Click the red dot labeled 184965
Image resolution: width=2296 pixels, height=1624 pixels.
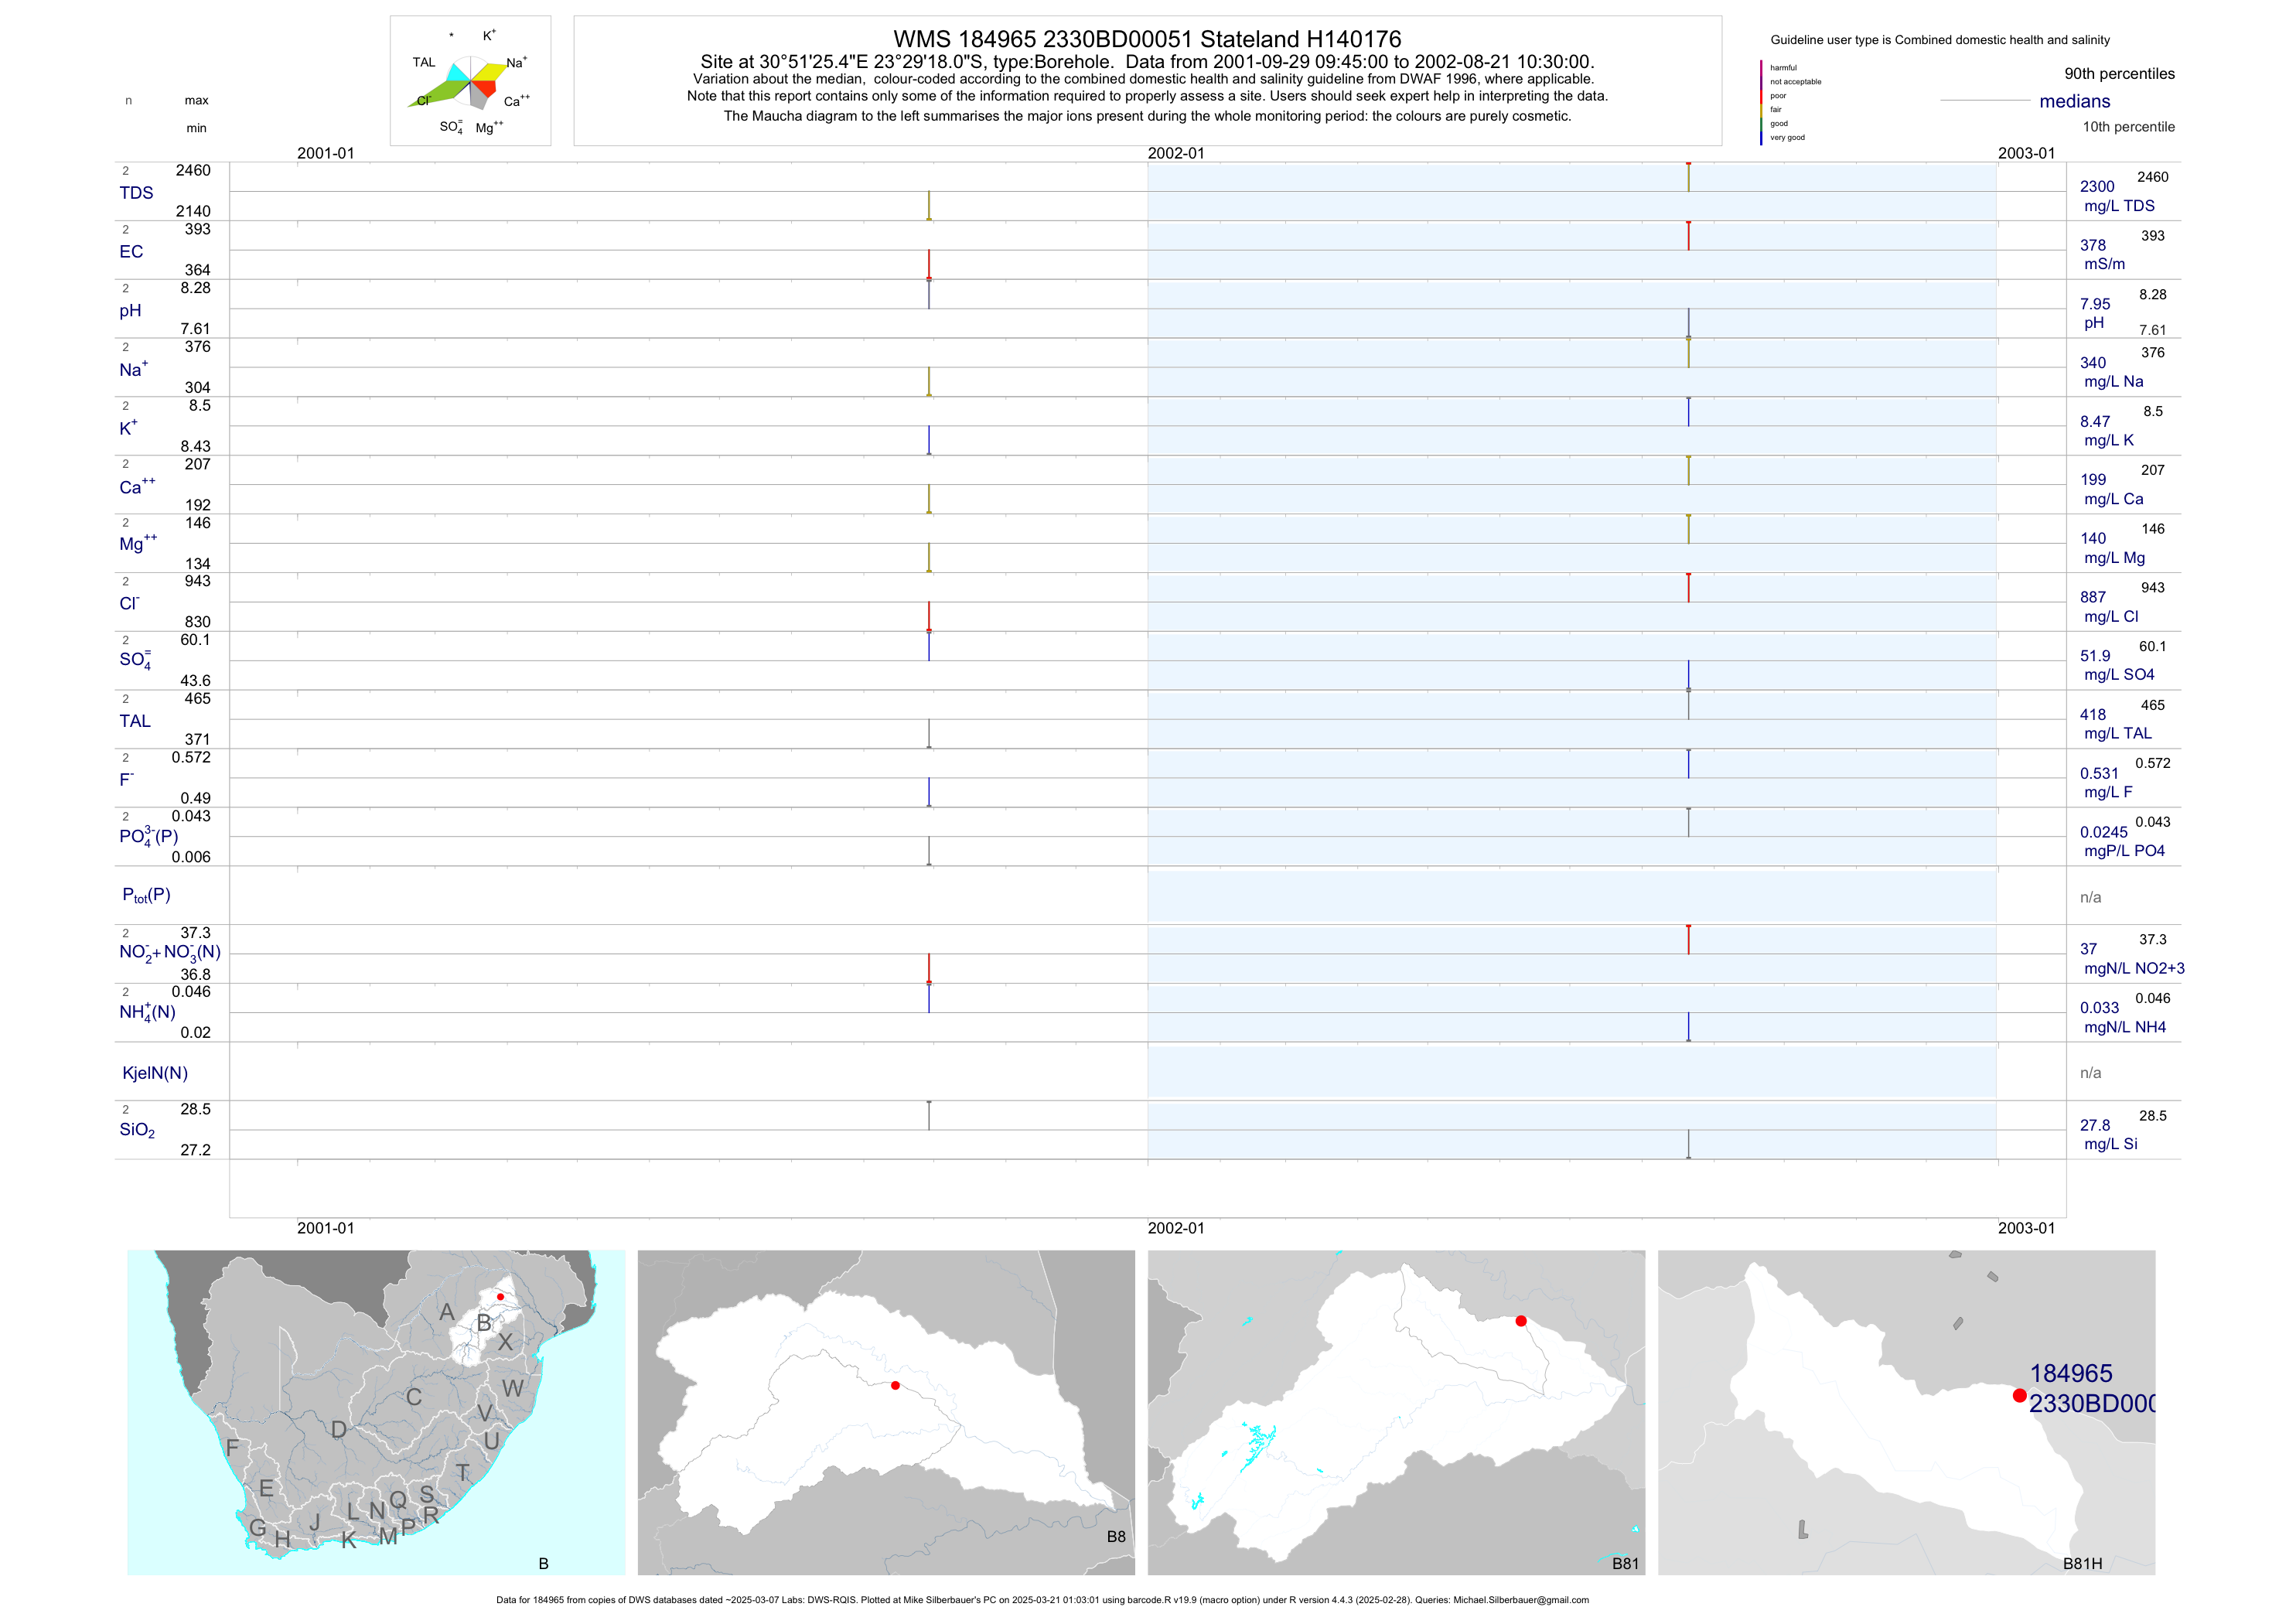2019,1395
